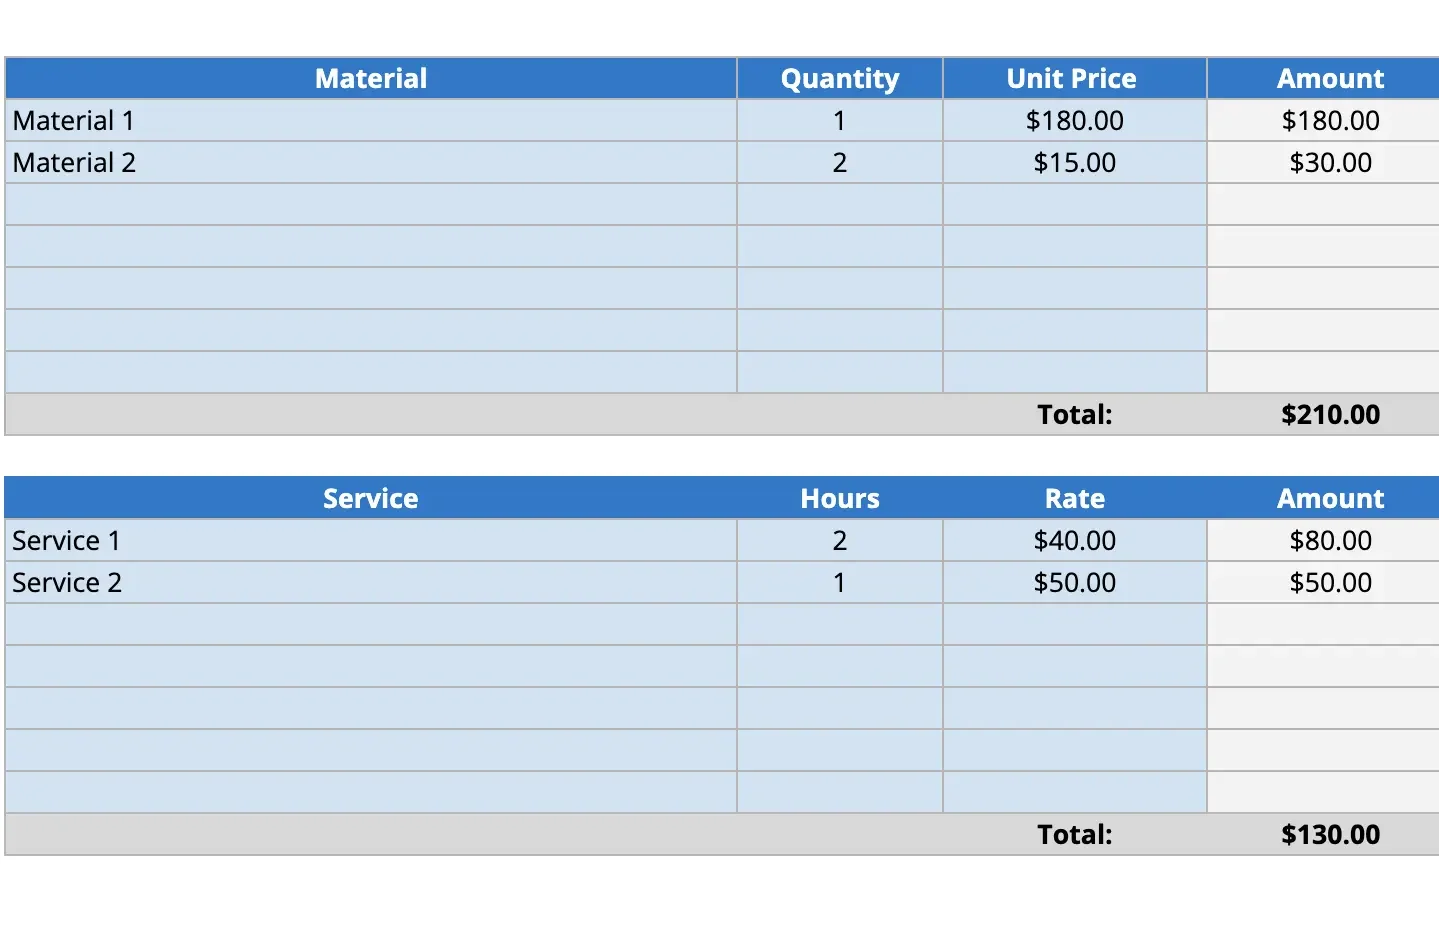Screen dimensions: 1439x952
Task: Click the Service 1 name cell
Action: tap(371, 541)
